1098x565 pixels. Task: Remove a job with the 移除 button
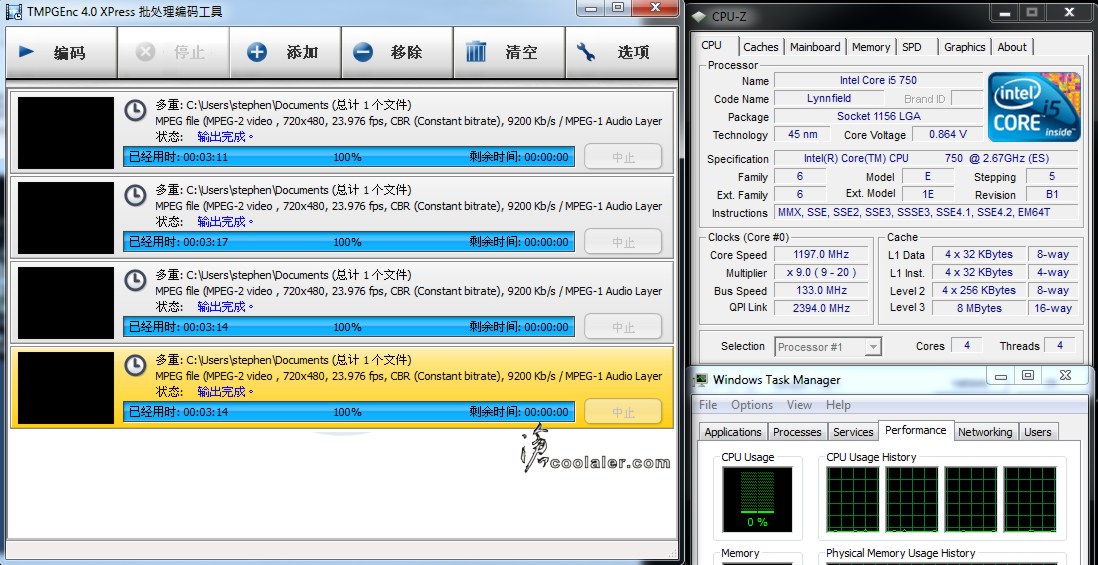[397, 53]
